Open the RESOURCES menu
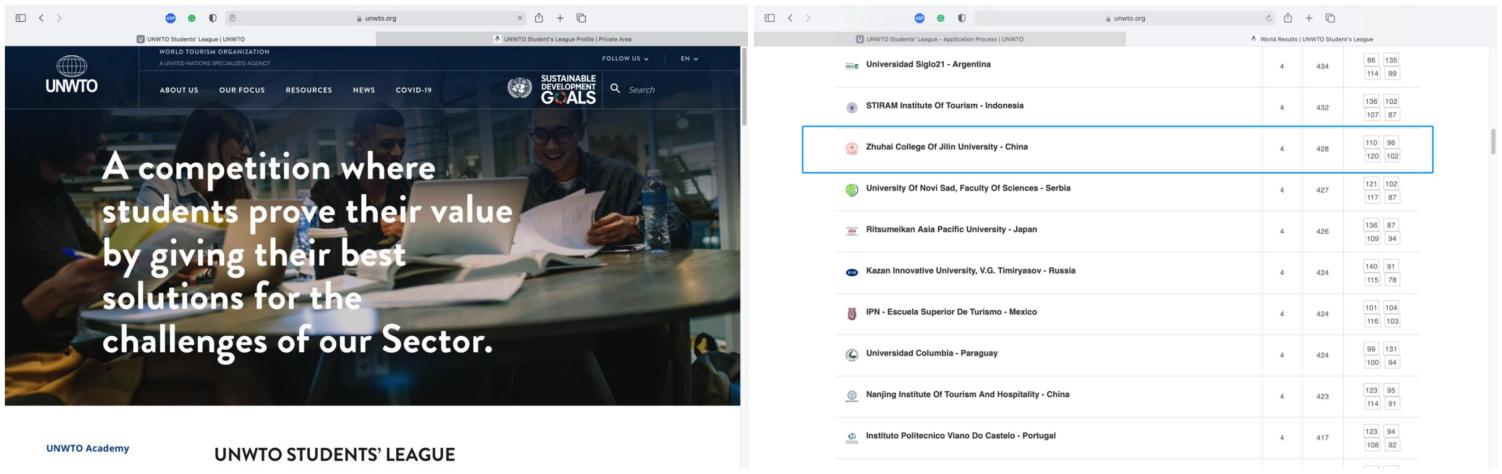 [309, 90]
